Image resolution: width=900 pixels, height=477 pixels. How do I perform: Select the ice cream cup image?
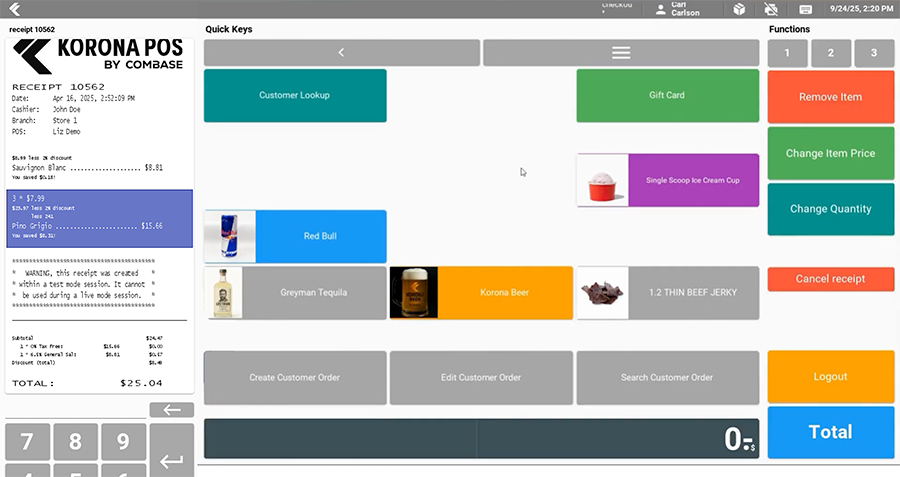coord(603,180)
